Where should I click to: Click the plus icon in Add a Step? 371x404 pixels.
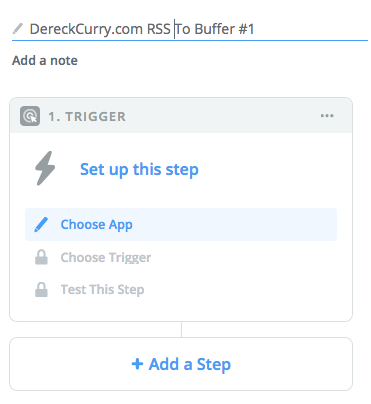(x=137, y=364)
